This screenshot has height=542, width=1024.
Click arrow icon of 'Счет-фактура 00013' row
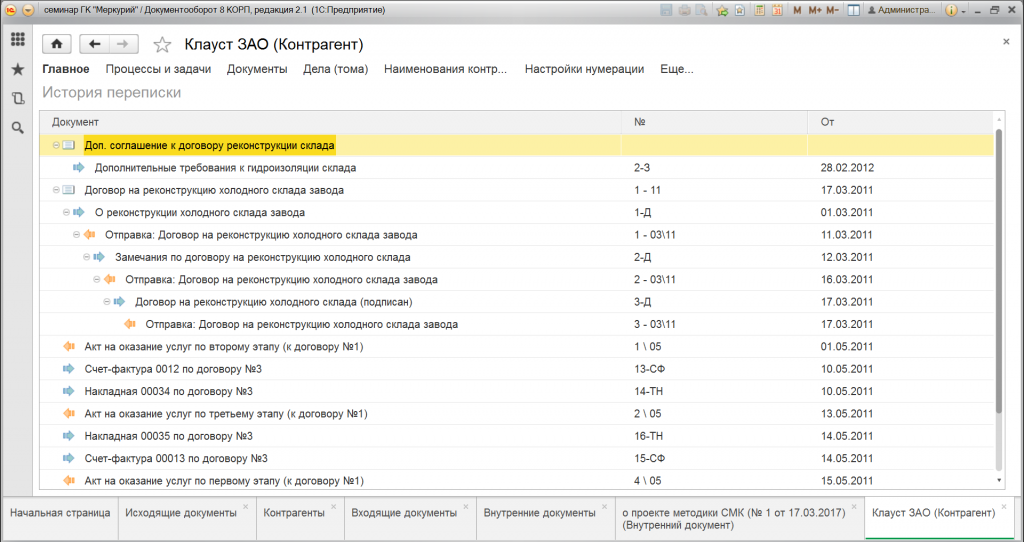pyautogui.click(x=69, y=458)
